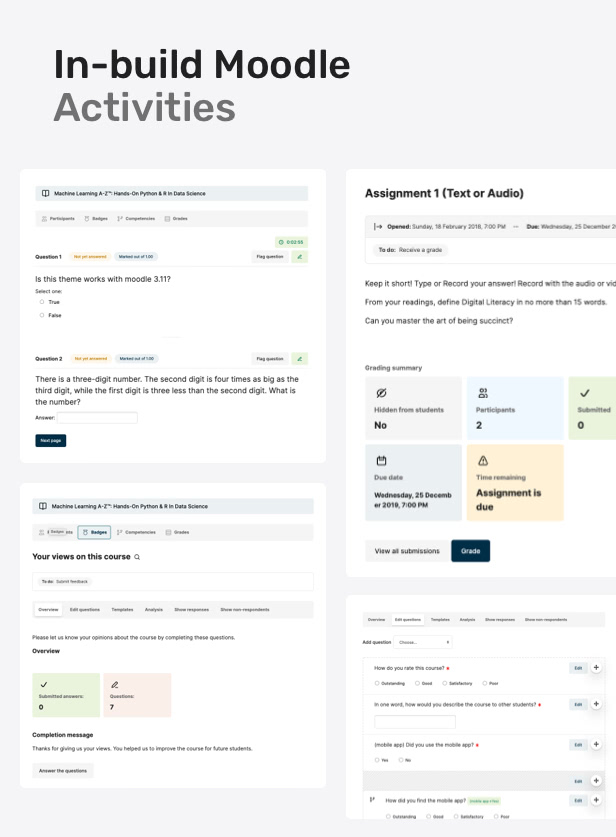Open Show responses tab in the feedback overview panel
This screenshot has width=616, height=837.
(192, 610)
